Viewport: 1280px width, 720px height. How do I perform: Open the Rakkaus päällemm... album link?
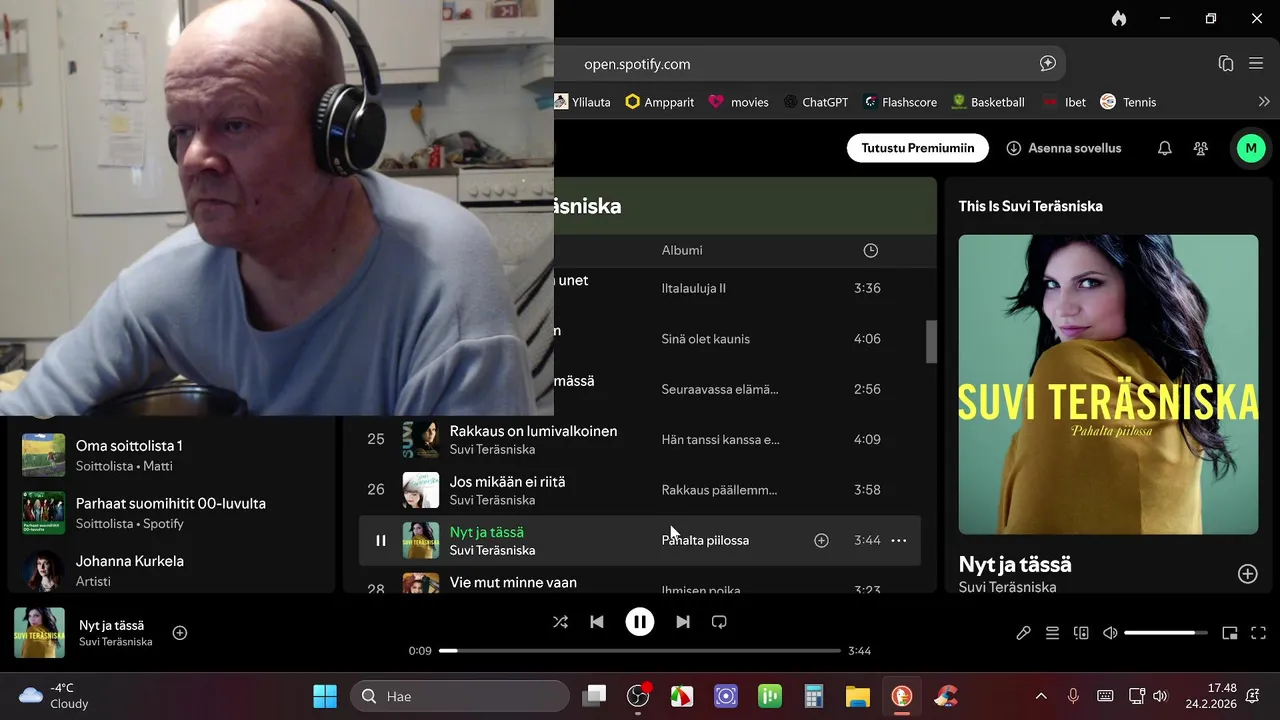click(x=719, y=490)
